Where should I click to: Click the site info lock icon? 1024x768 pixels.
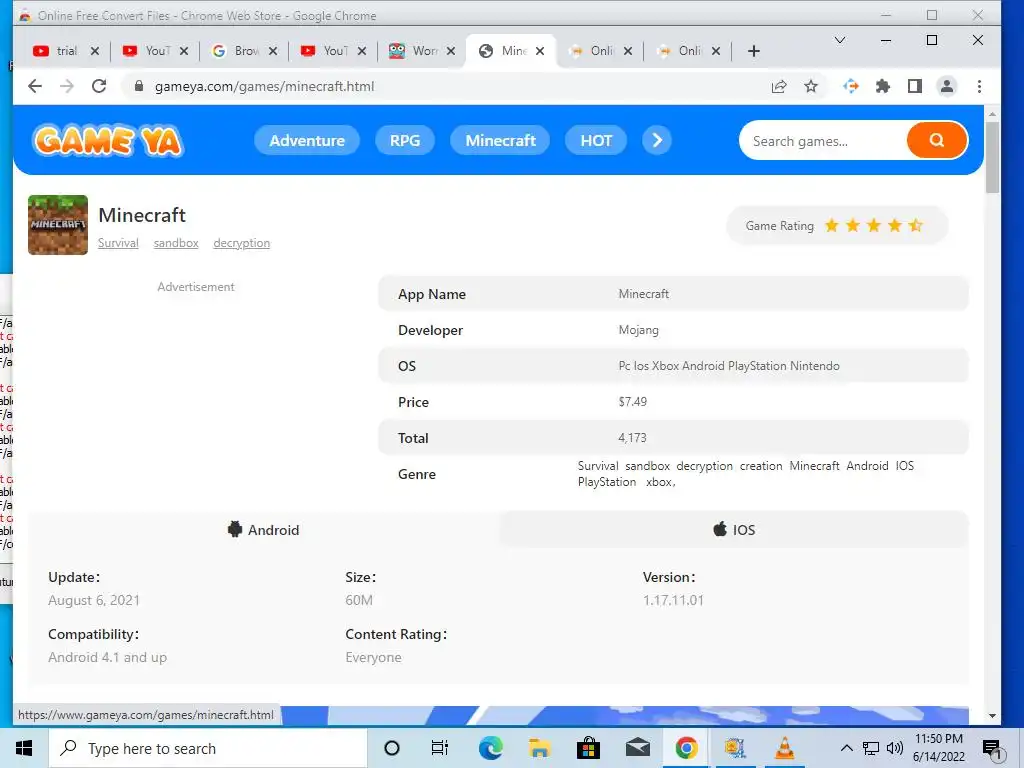[x=138, y=86]
